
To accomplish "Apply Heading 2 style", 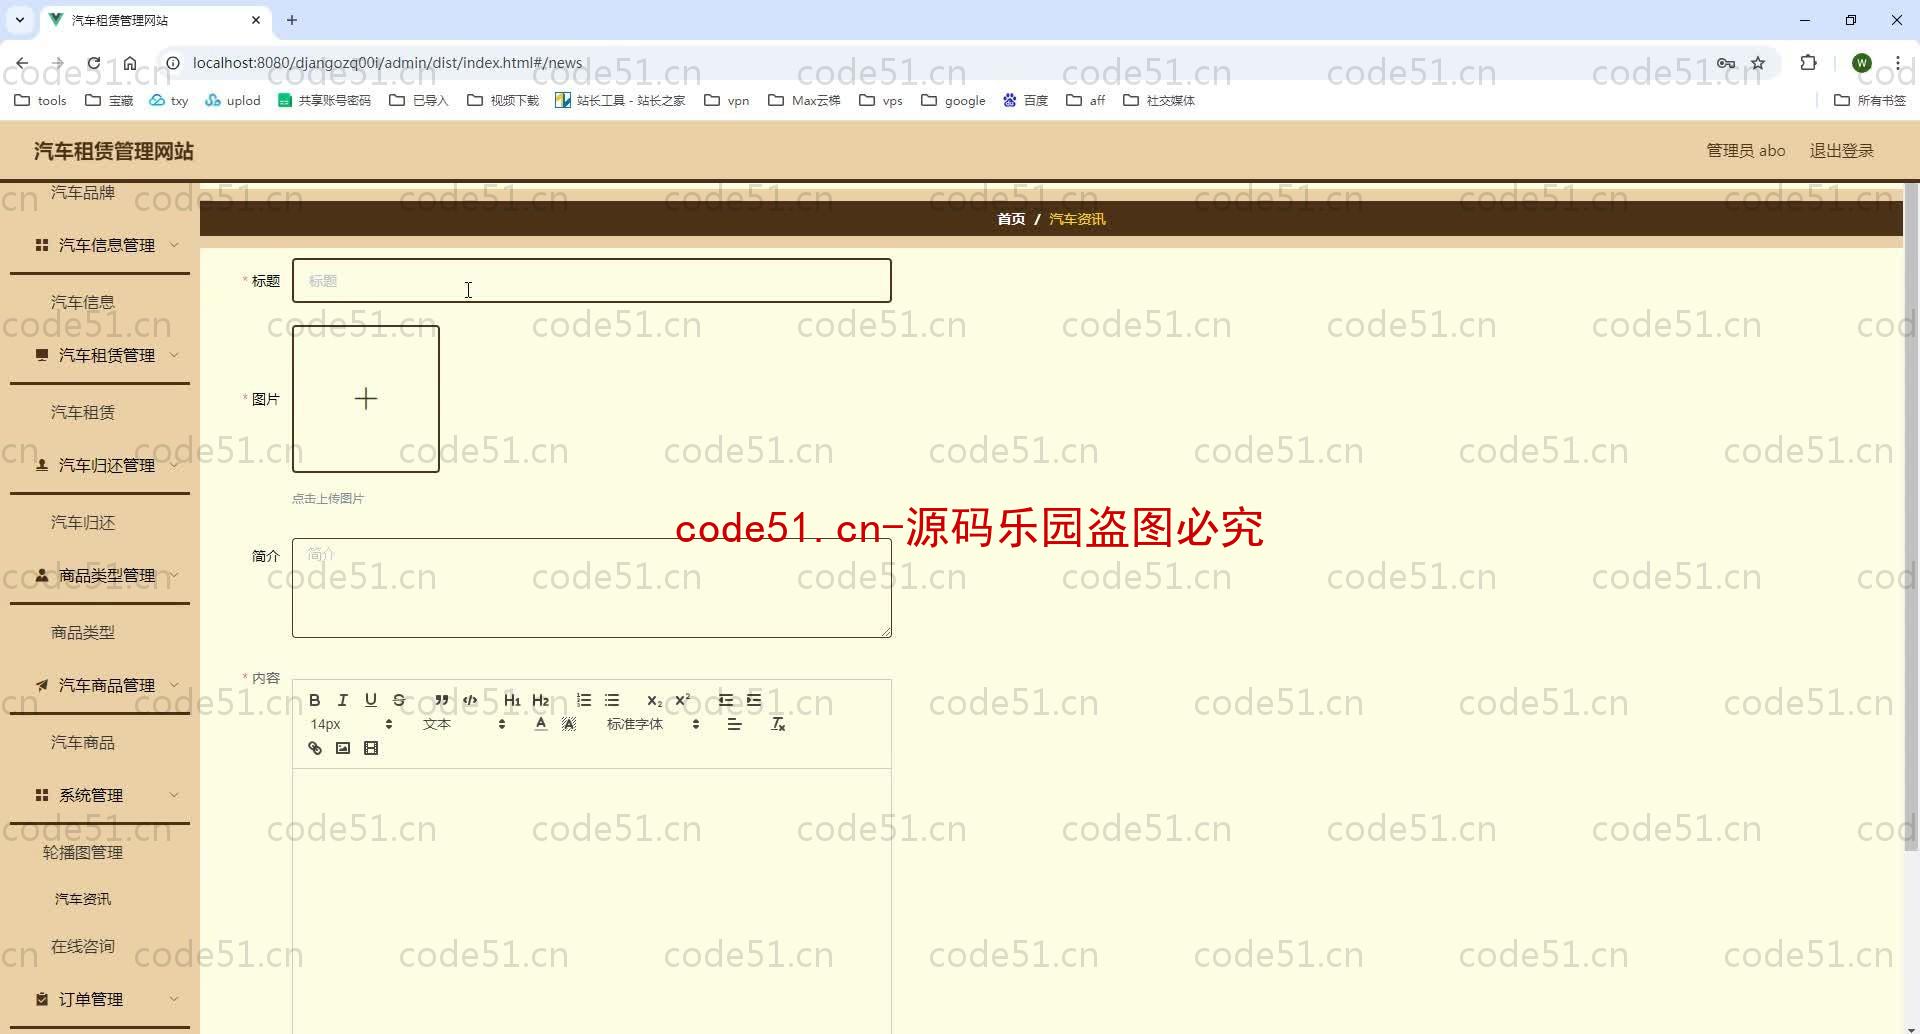I will [541, 700].
